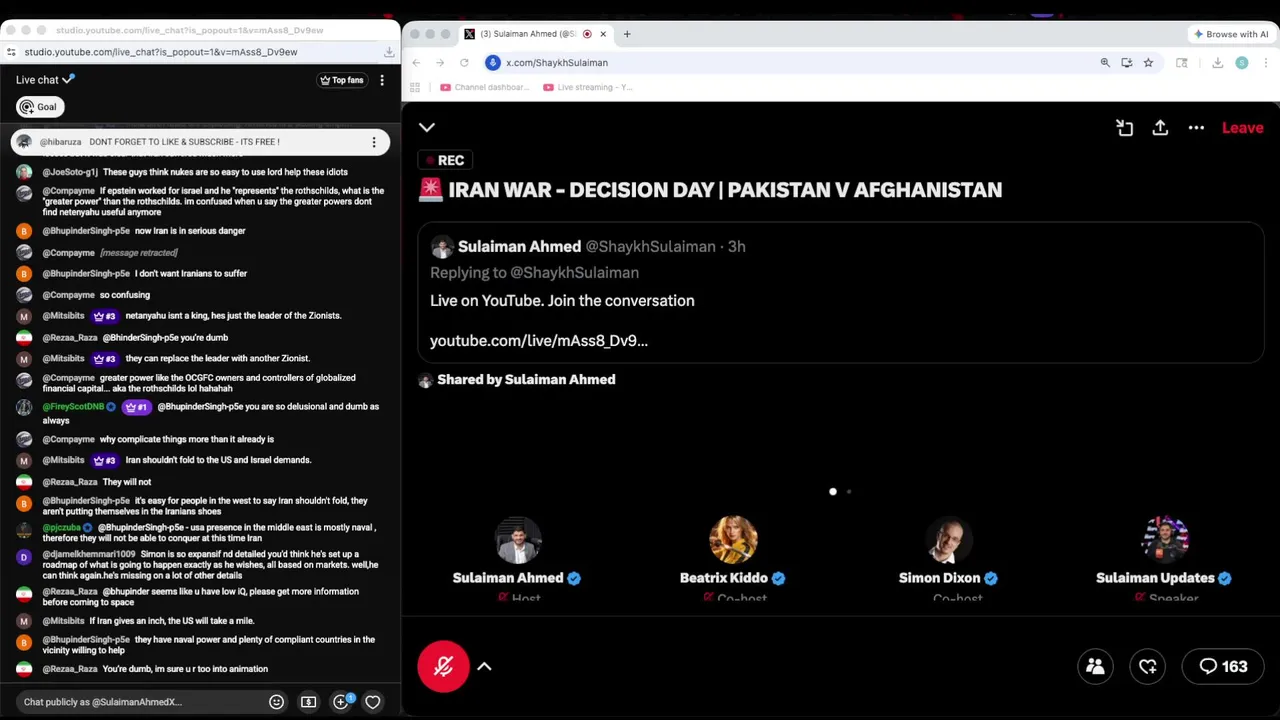Share the Space via the upload icon
The image size is (1280, 720).
[1160, 128]
